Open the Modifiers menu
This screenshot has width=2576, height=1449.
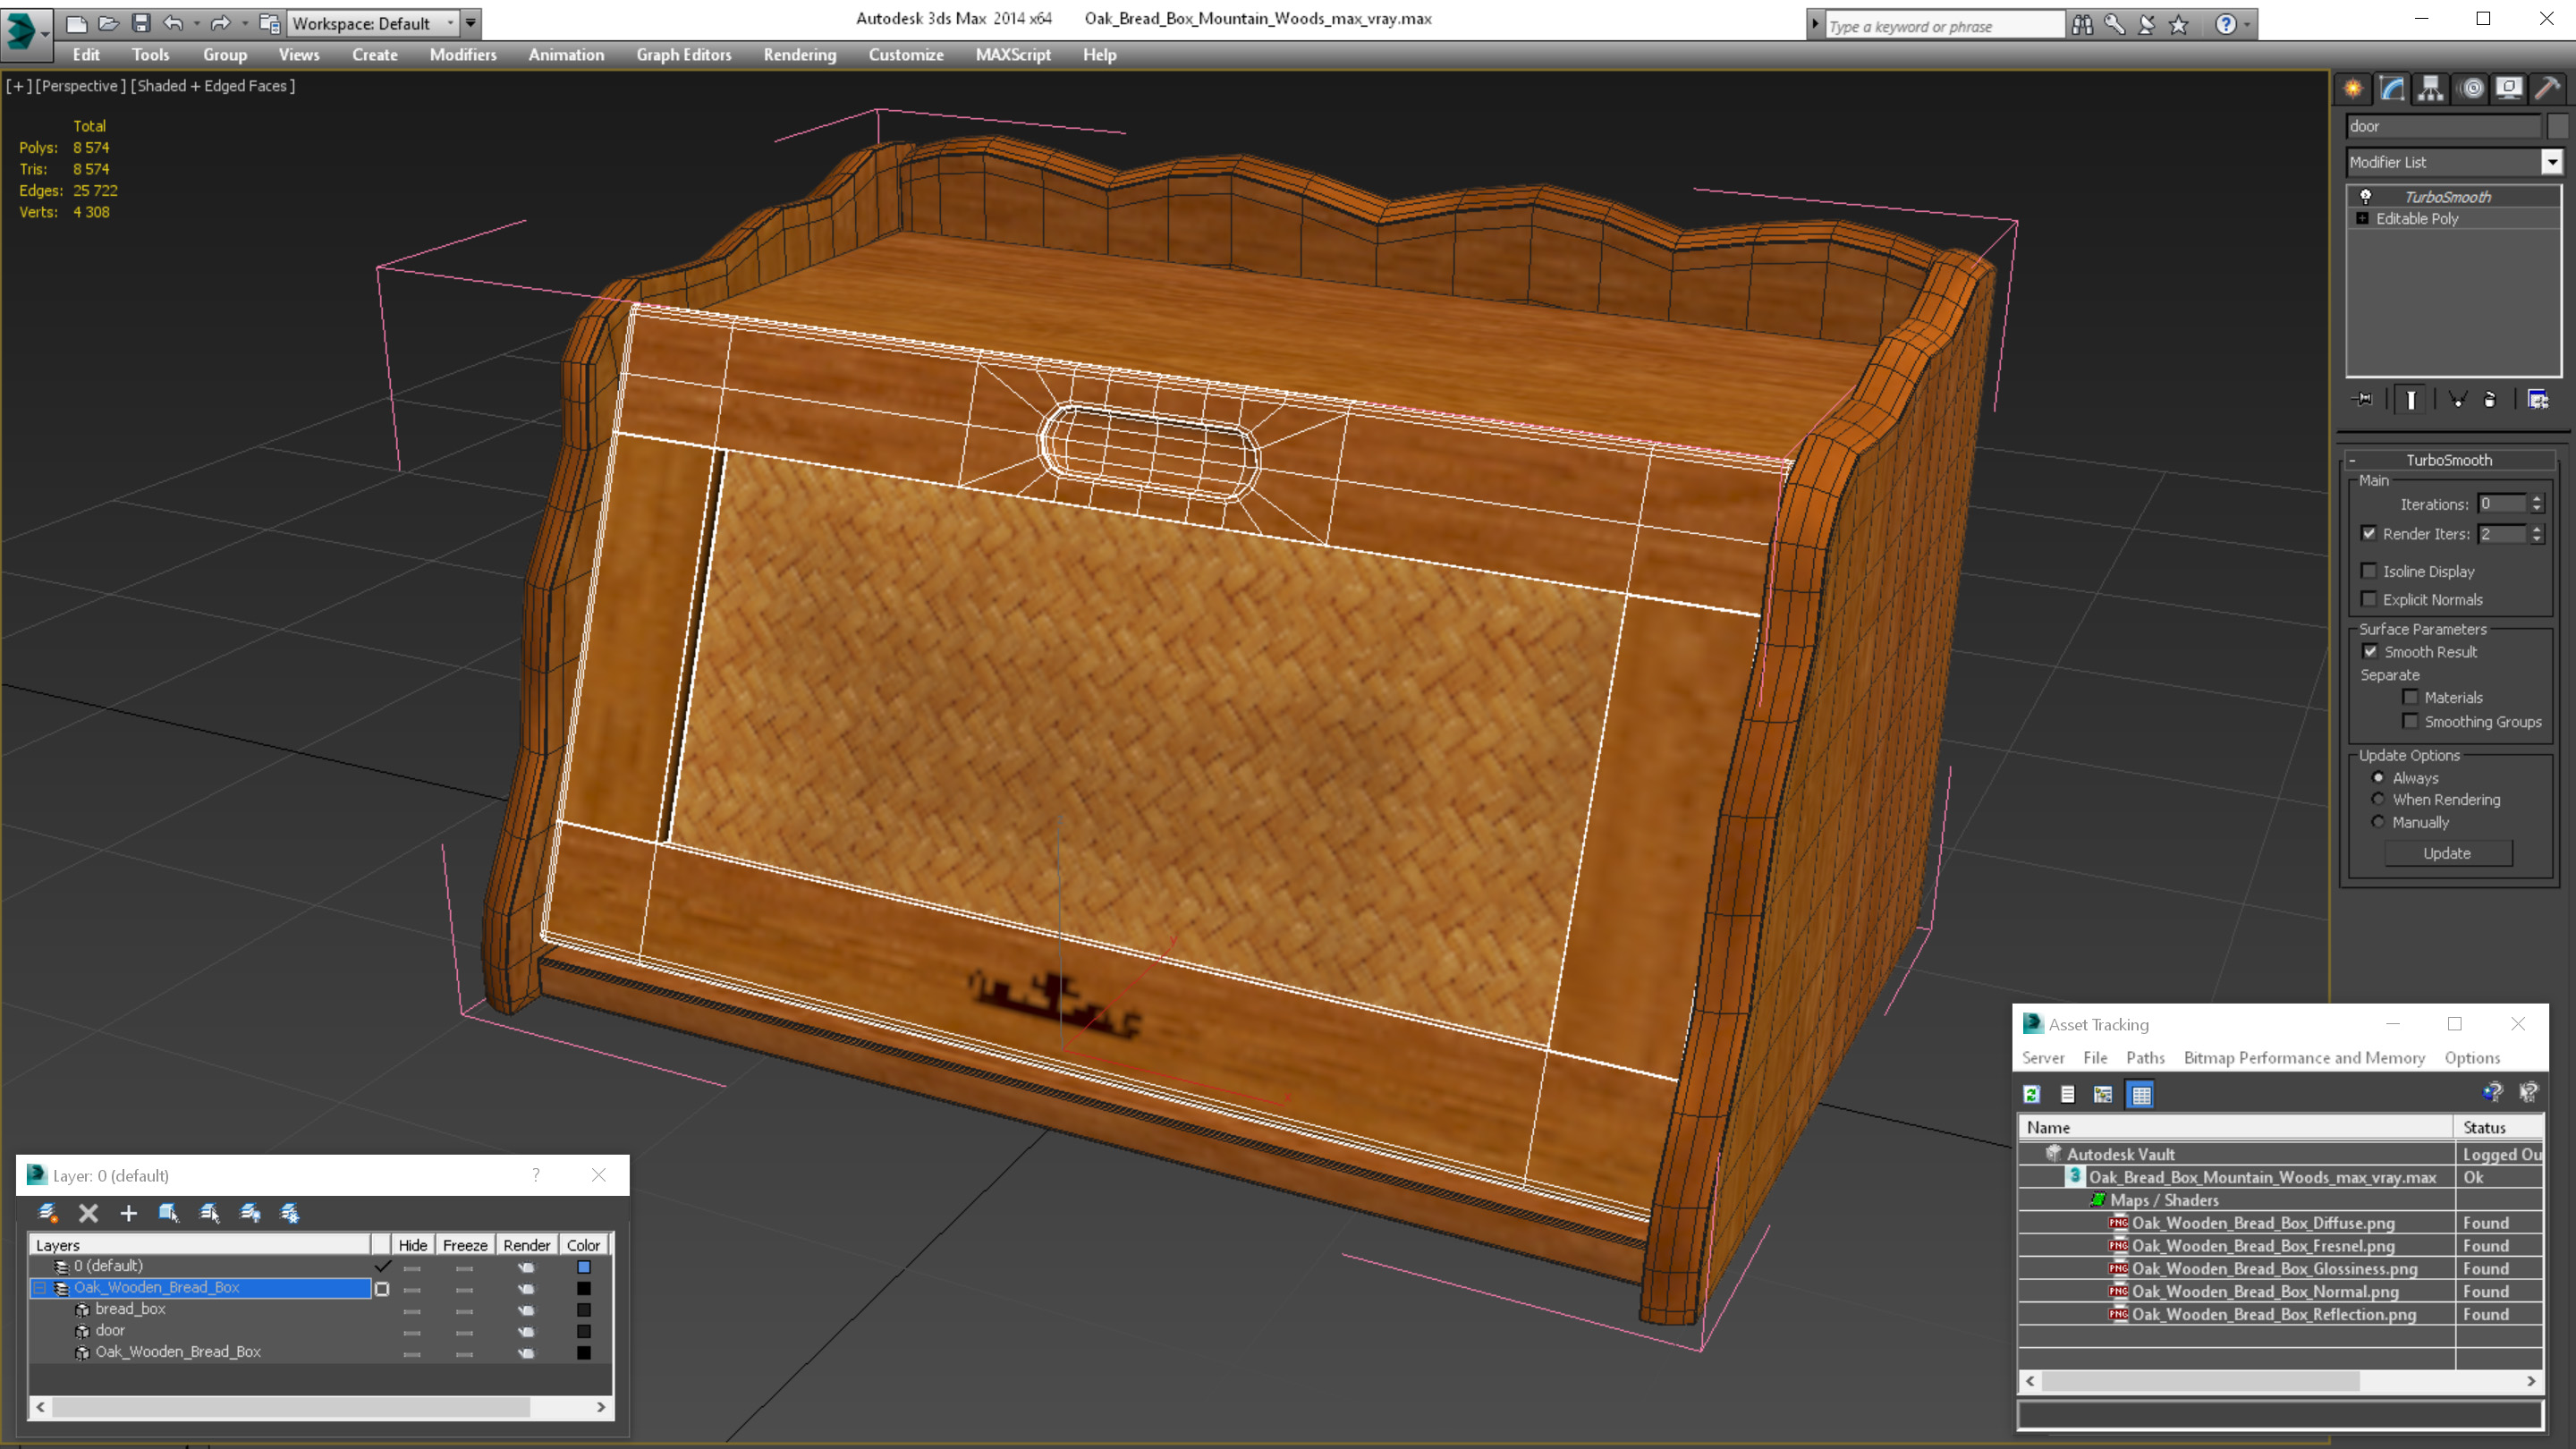[462, 55]
